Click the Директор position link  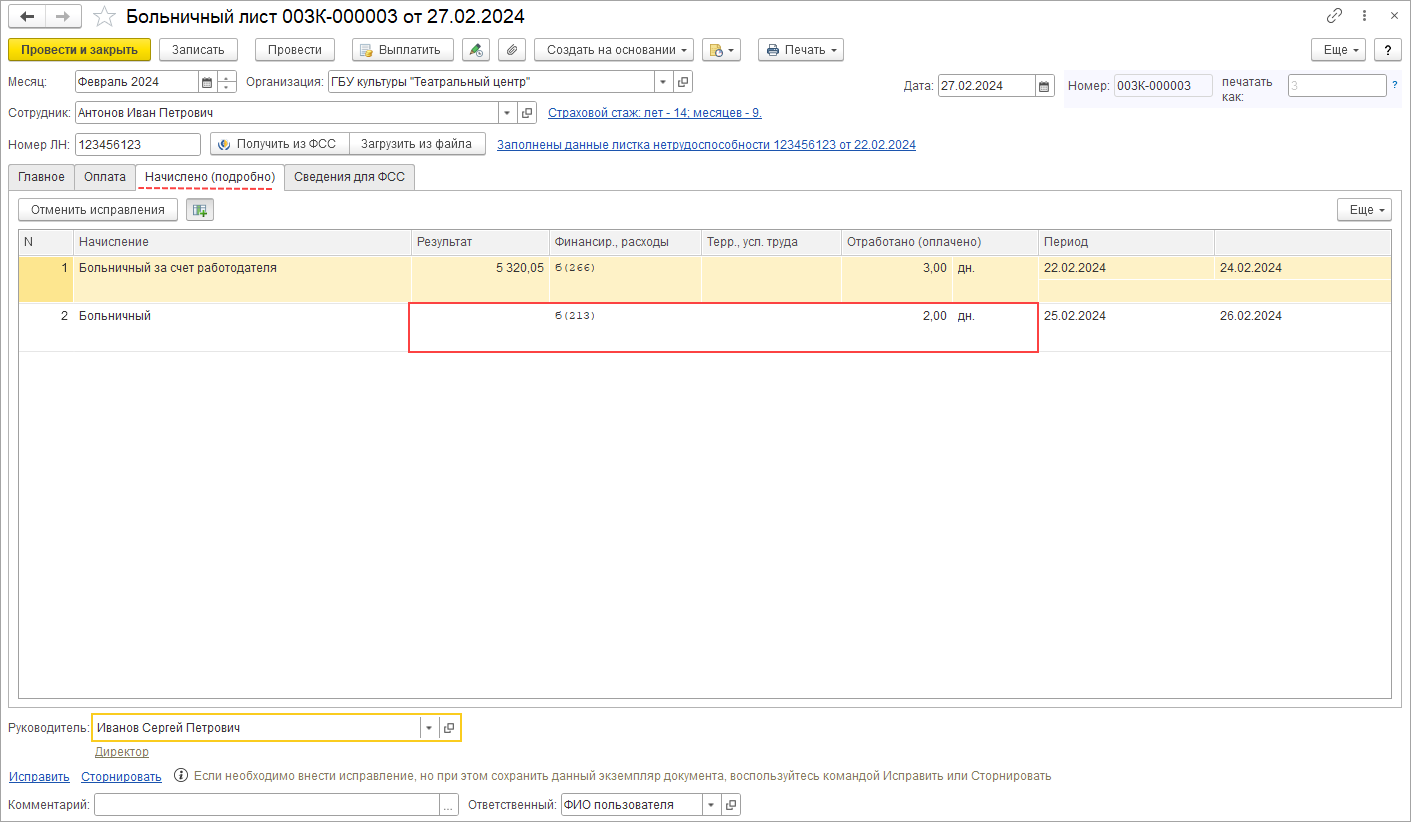[x=122, y=752]
